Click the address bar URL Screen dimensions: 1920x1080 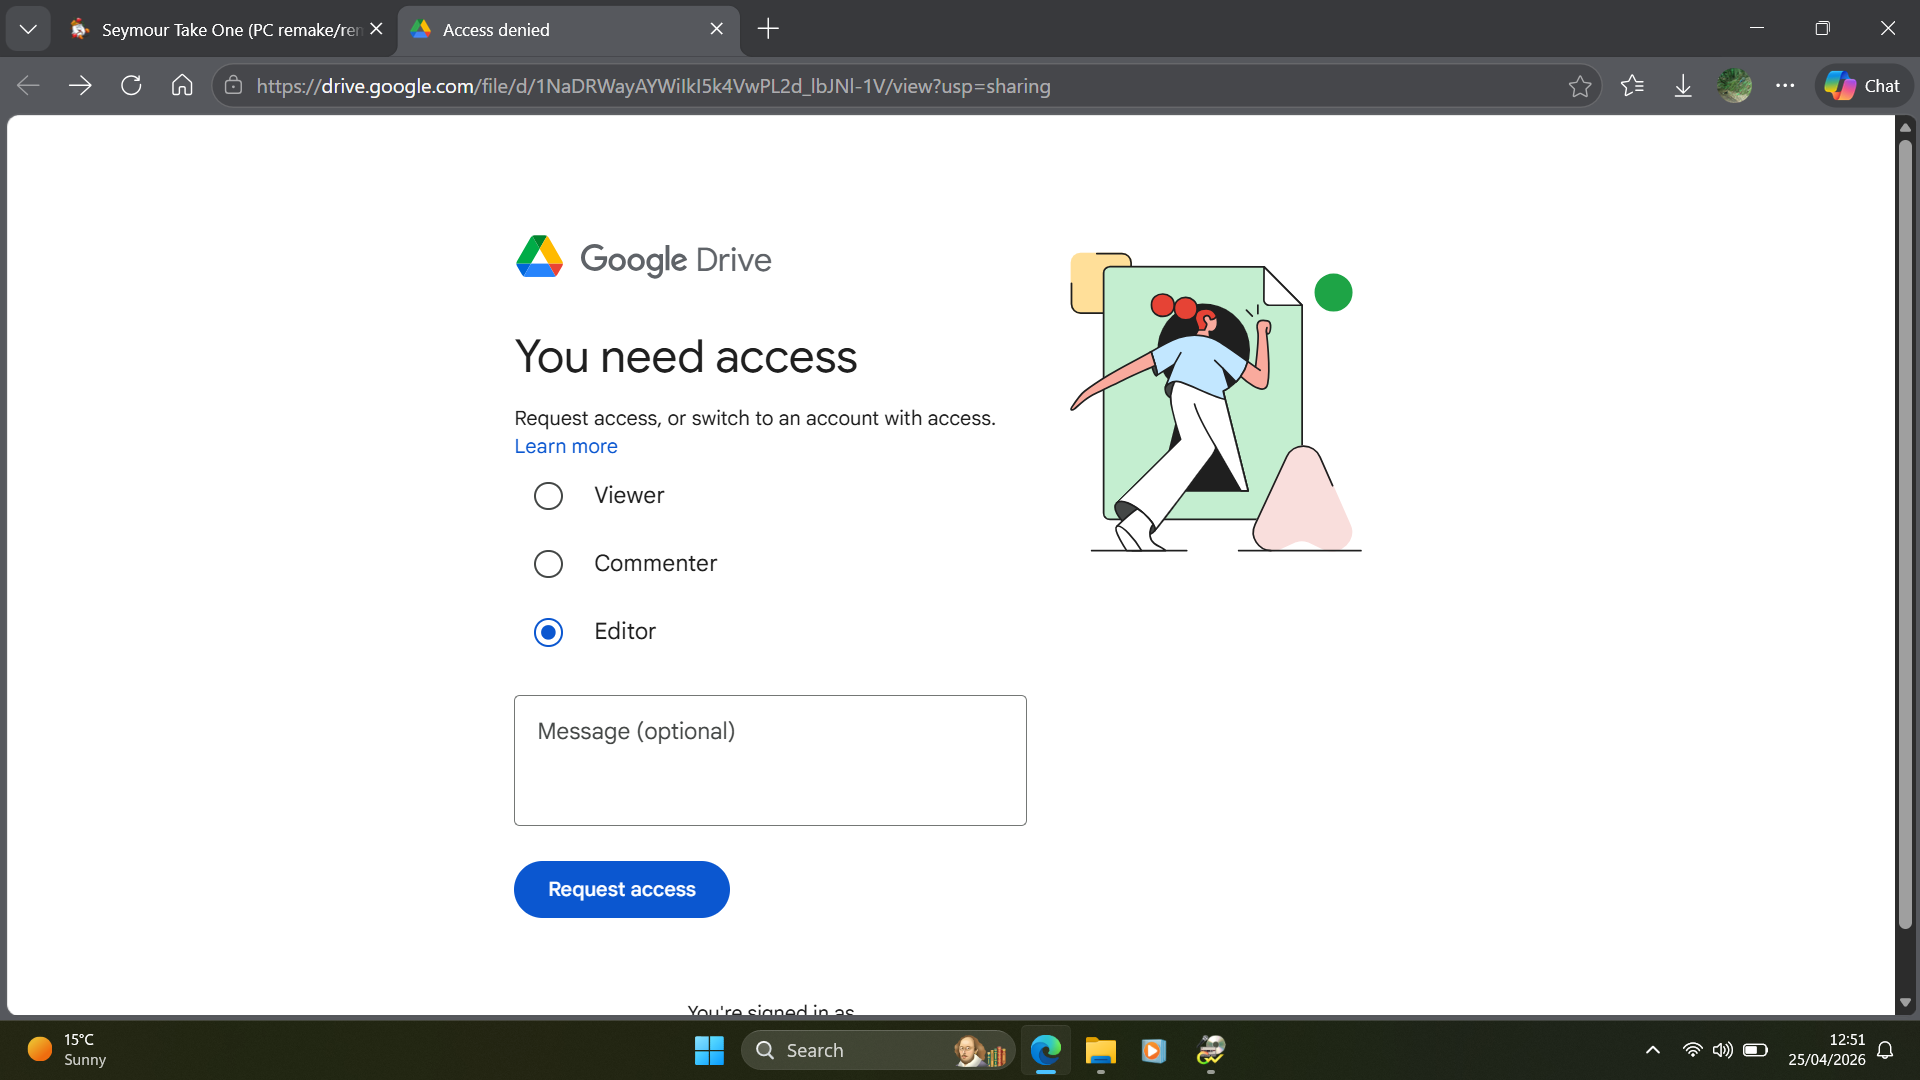(x=653, y=86)
